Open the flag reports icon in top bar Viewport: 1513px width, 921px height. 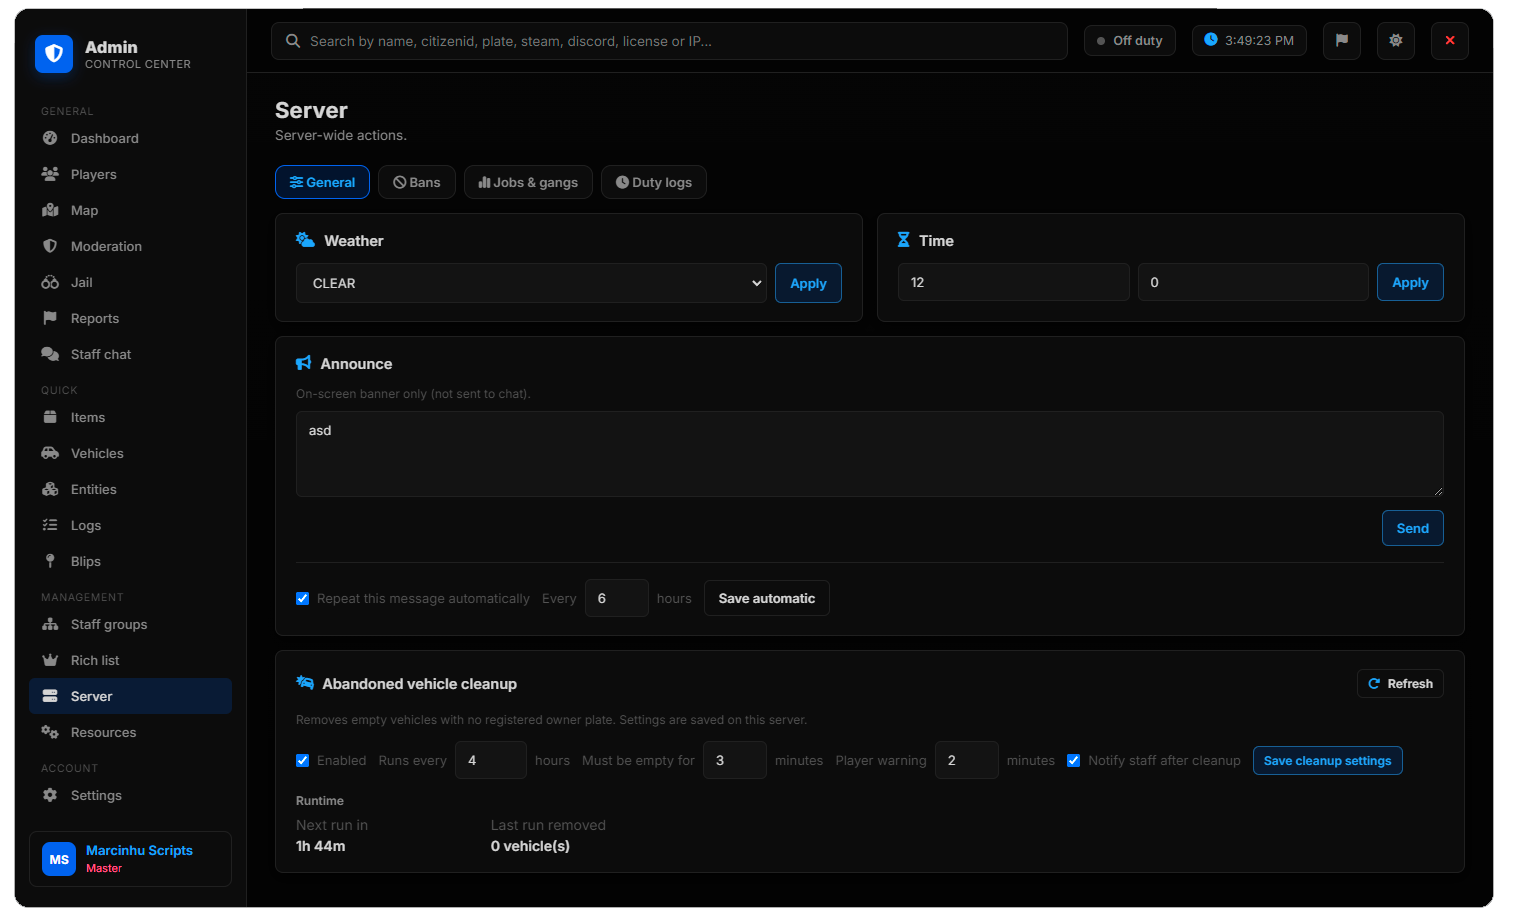point(1341,41)
